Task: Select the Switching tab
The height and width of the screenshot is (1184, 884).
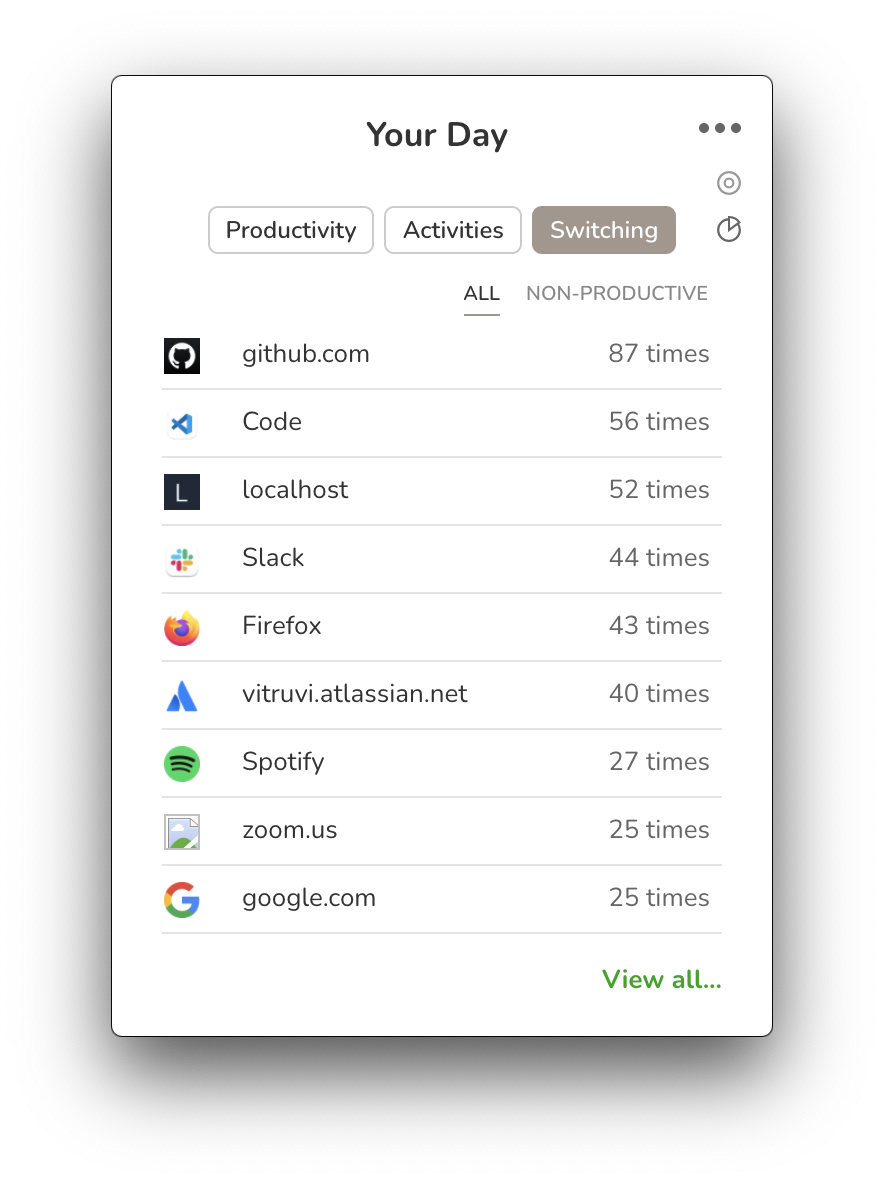Action: point(604,230)
